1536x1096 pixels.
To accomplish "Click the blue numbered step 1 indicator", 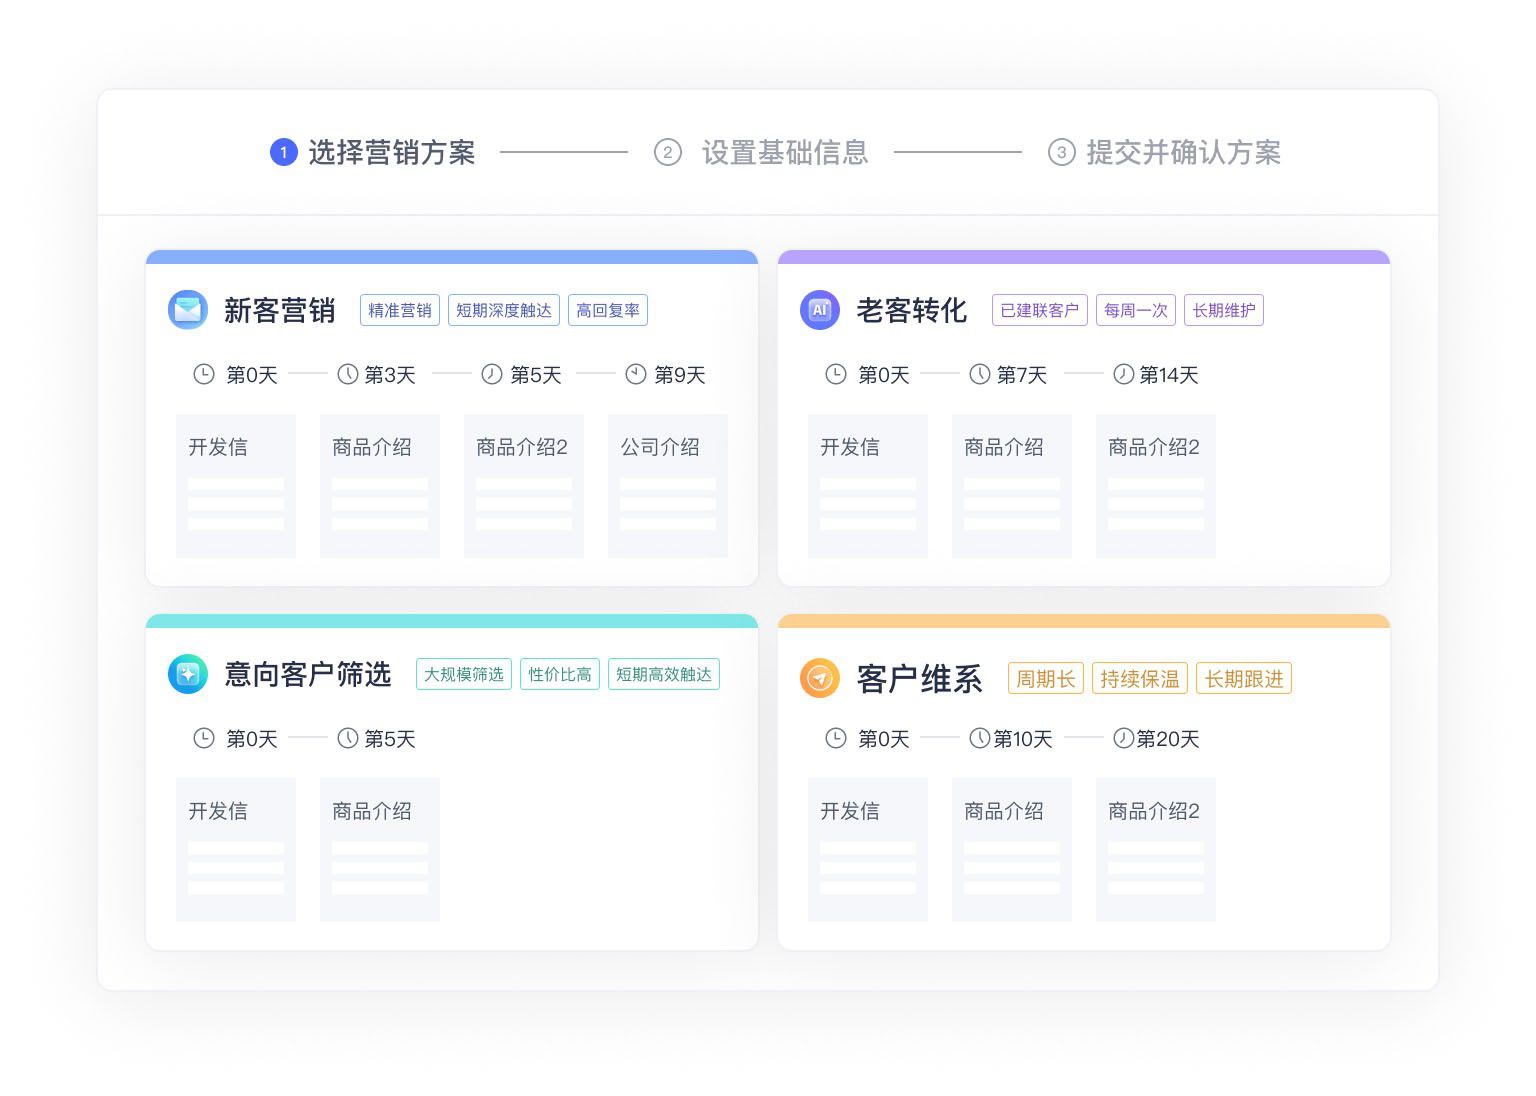I will coord(283,152).
